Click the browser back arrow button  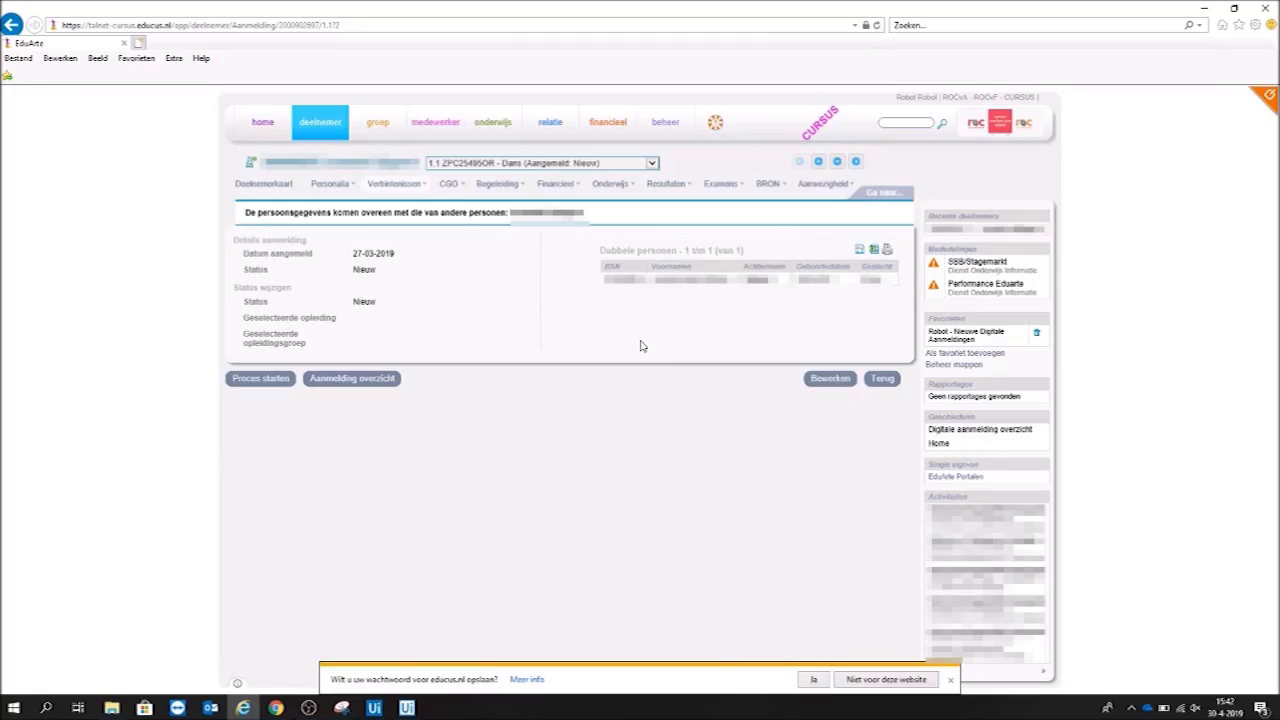click(x=12, y=25)
